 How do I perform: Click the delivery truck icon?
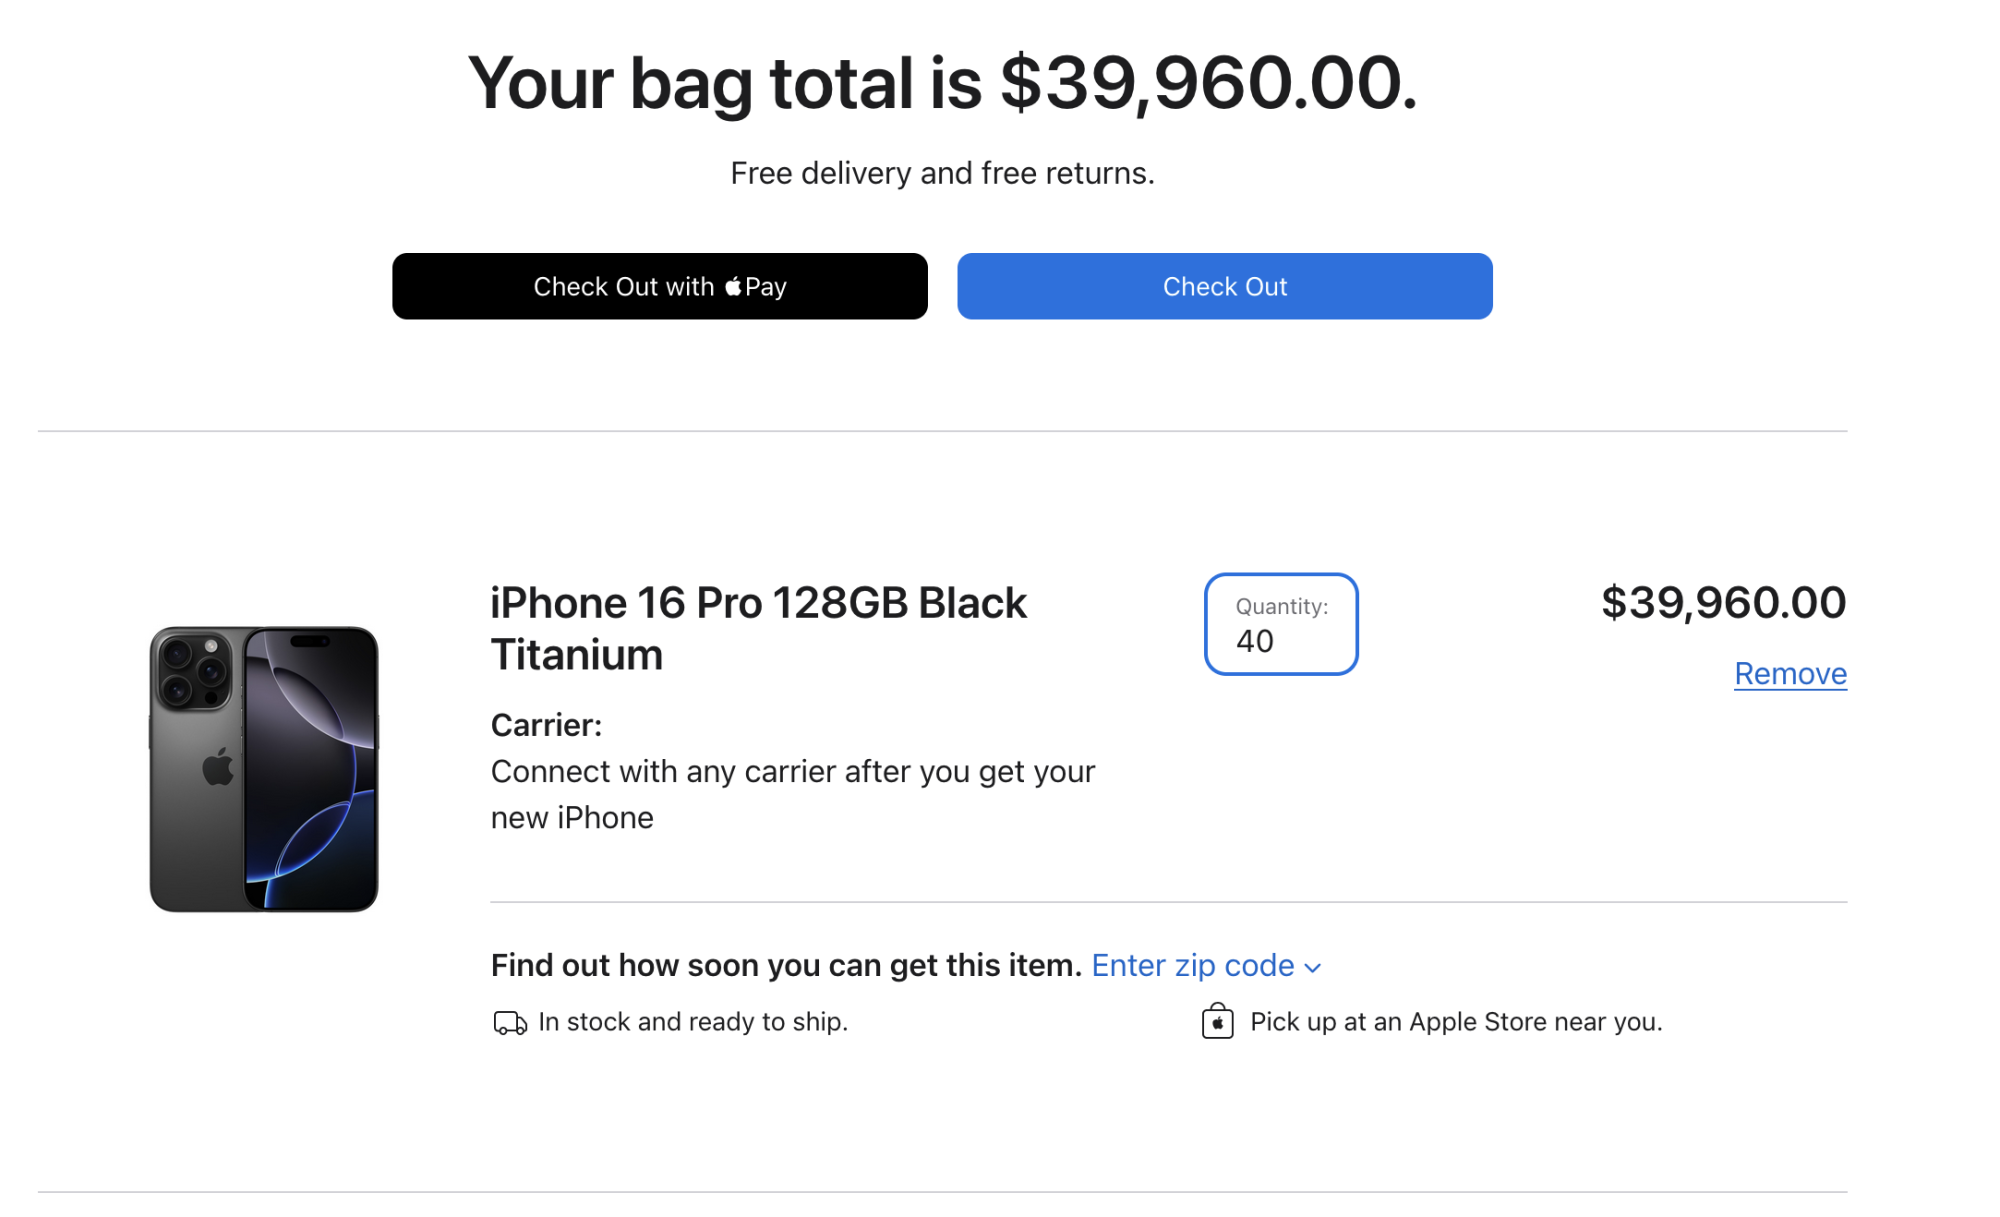[x=510, y=1022]
